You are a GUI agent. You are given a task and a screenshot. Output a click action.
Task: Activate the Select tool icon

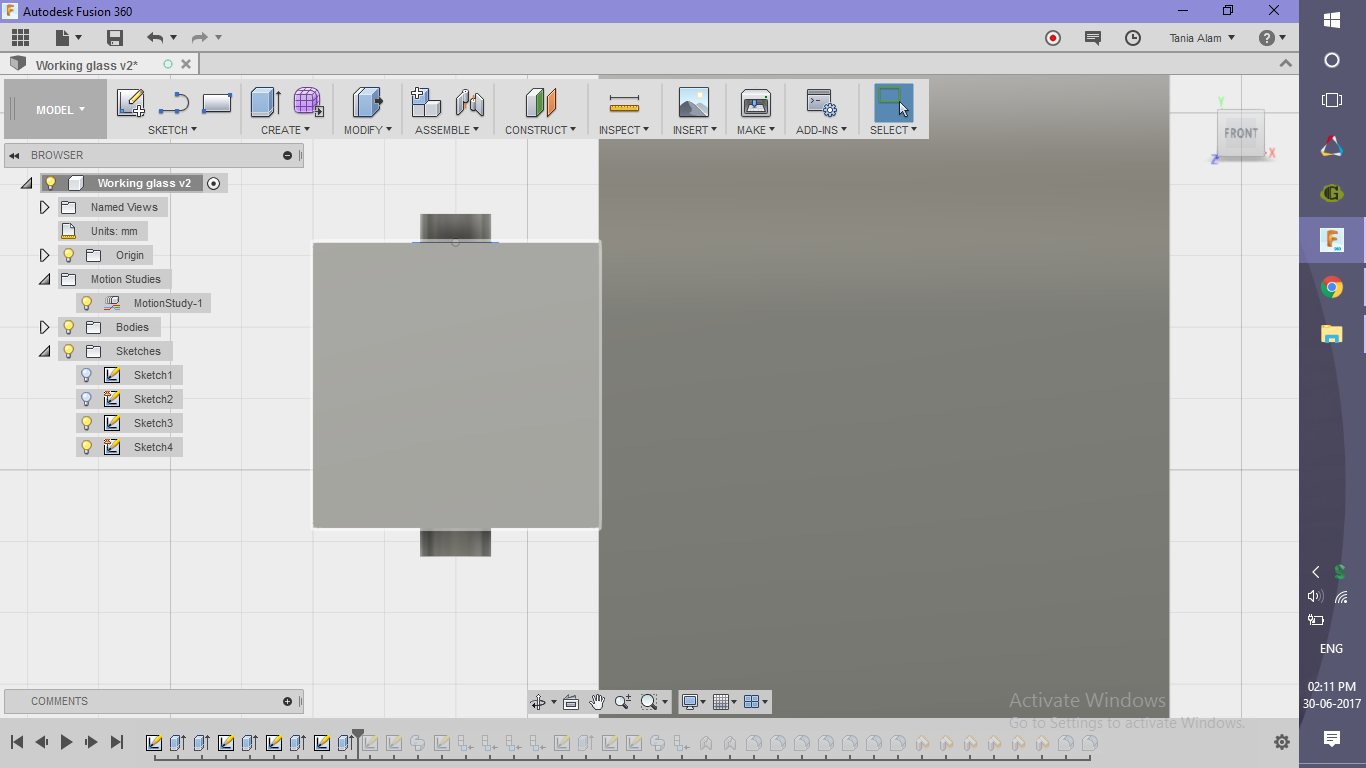[894, 103]
